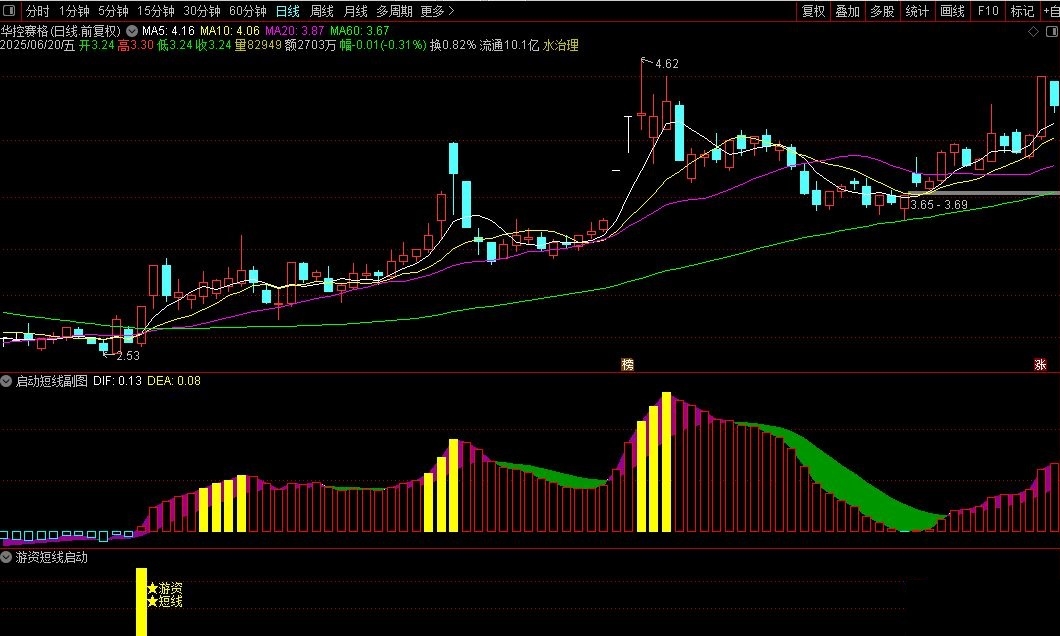Screen dimensions: 1060x636
Task: Expand the 启动短线副图 indicator menu
Action: point(6,381)
